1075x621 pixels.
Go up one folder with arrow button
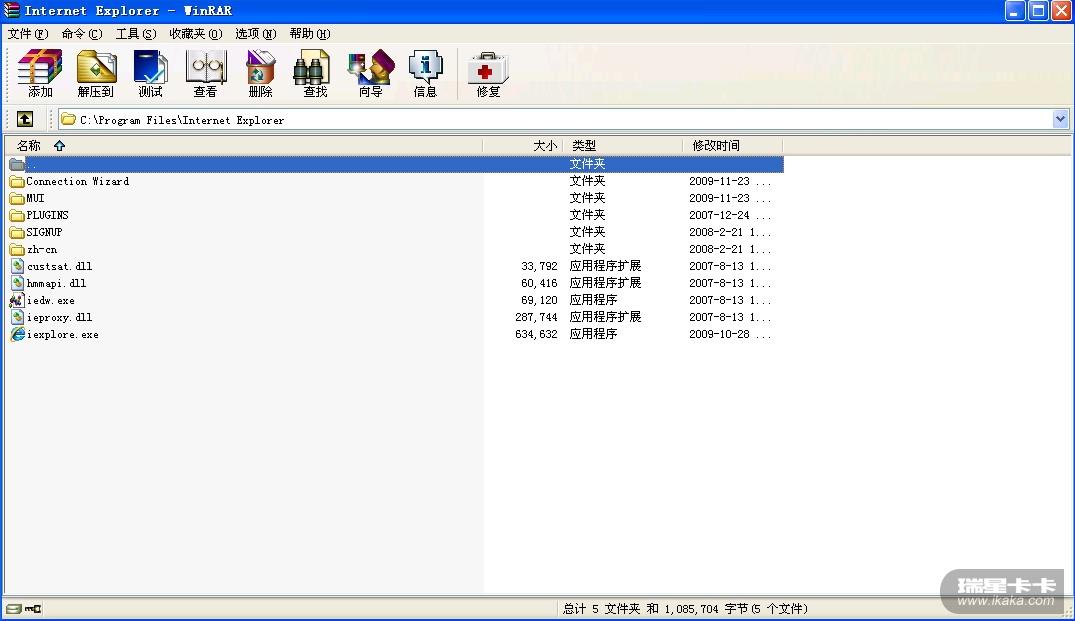pos(25,119)
